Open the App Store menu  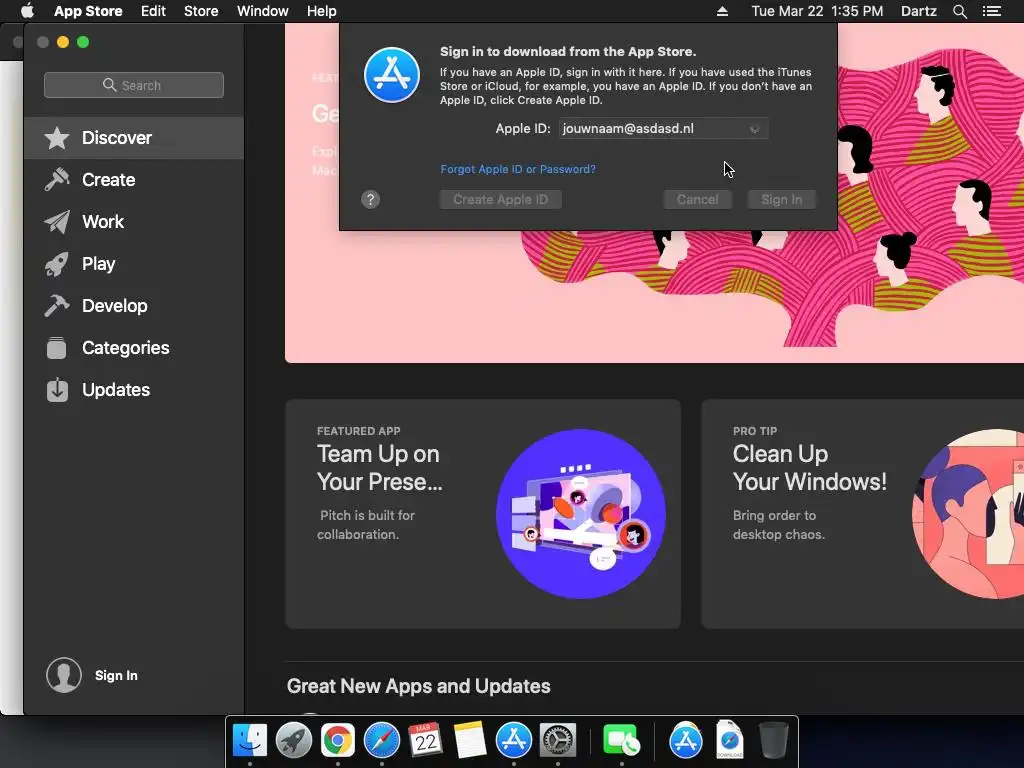[88, 11]
